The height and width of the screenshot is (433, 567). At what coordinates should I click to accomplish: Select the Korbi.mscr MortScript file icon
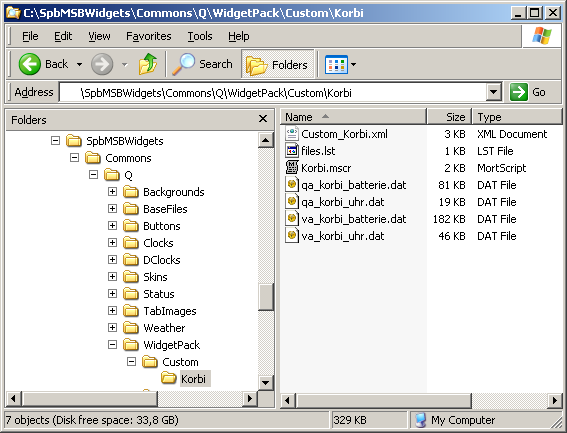pyautogui.click(x=291, y=167)
